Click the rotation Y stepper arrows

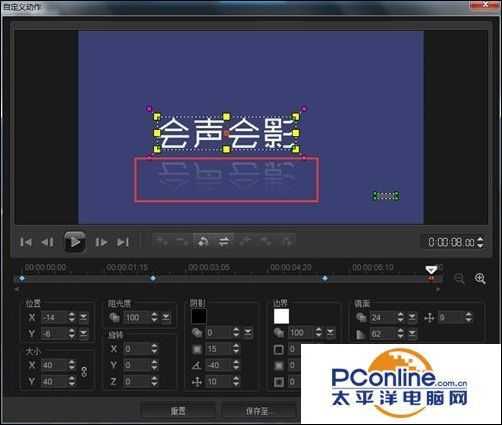(154, 365)
